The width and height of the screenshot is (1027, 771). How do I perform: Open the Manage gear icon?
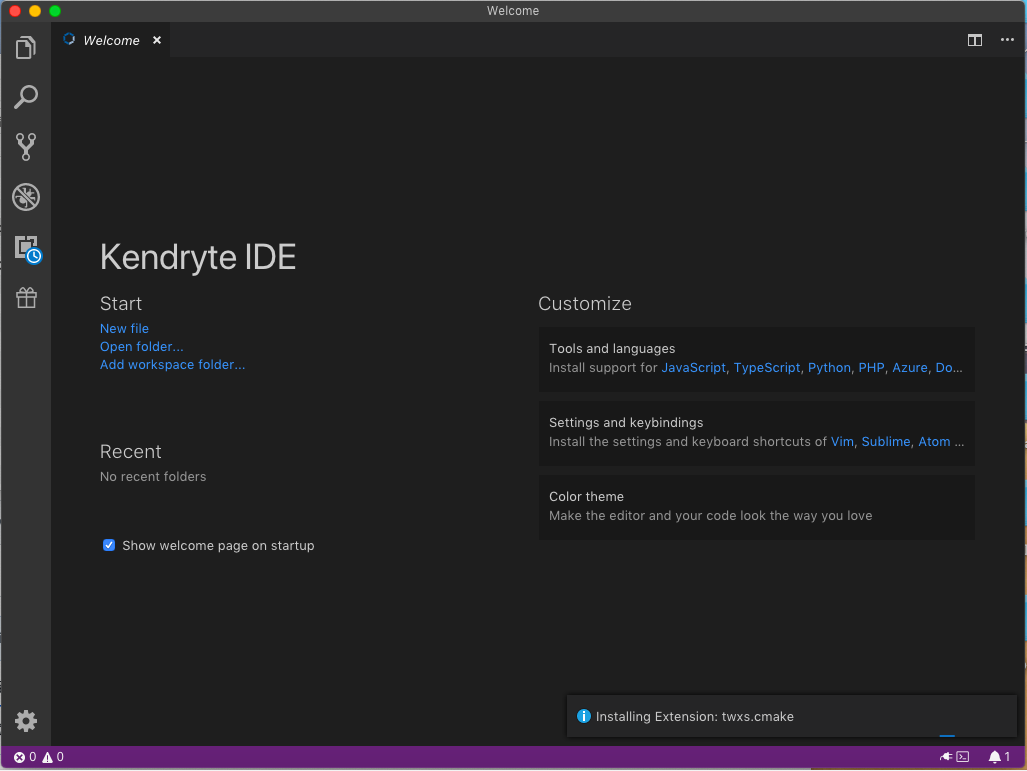[26, 721]
